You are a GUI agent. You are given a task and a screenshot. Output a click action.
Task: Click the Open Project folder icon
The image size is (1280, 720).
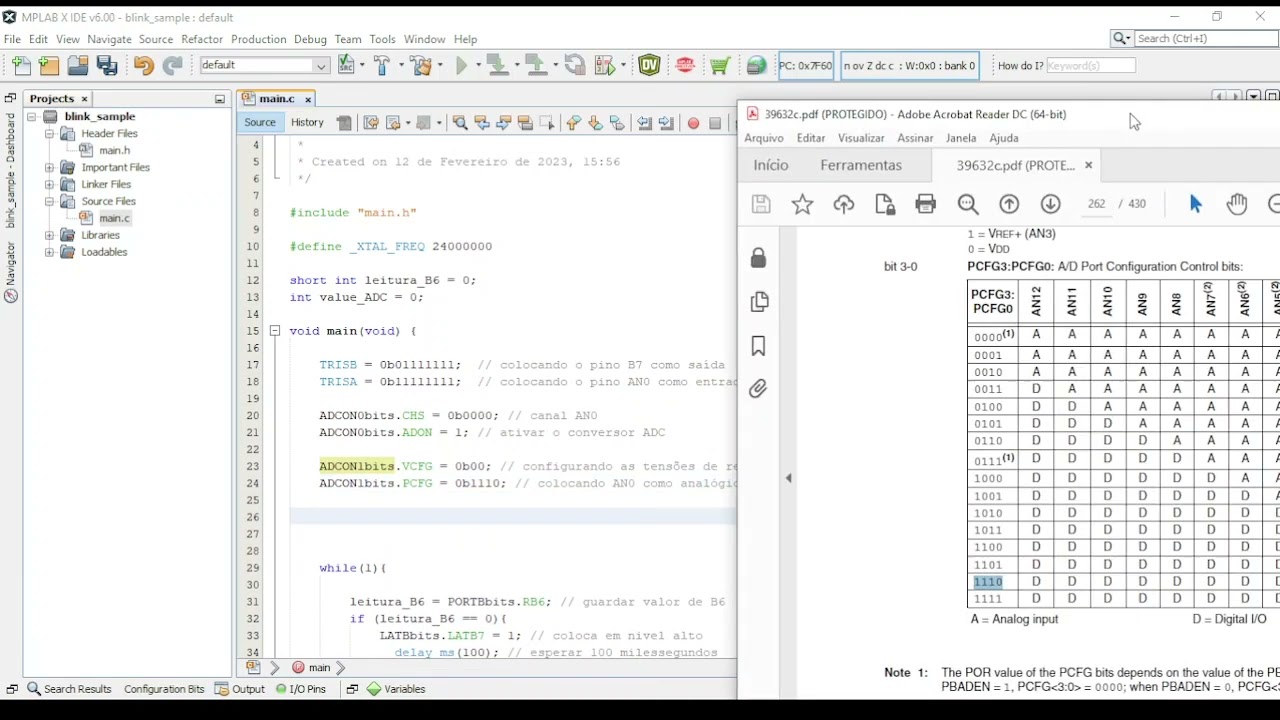coord(78,66)
